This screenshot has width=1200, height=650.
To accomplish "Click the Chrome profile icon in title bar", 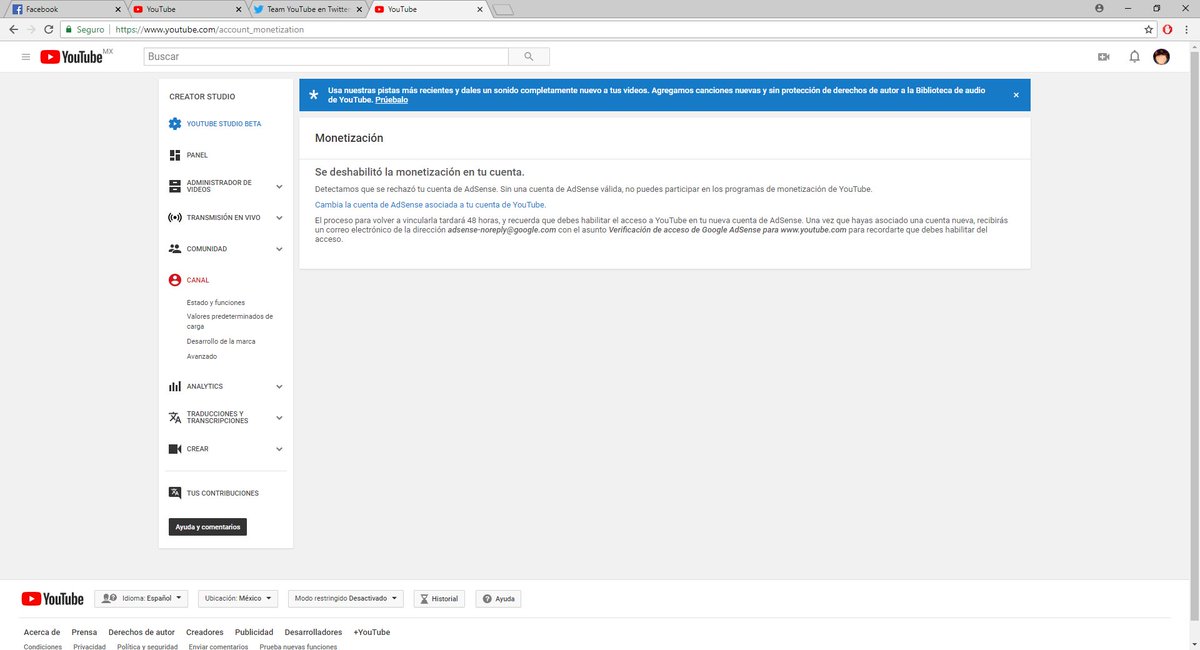I will pyautogui.click(x=1099, y=8).
